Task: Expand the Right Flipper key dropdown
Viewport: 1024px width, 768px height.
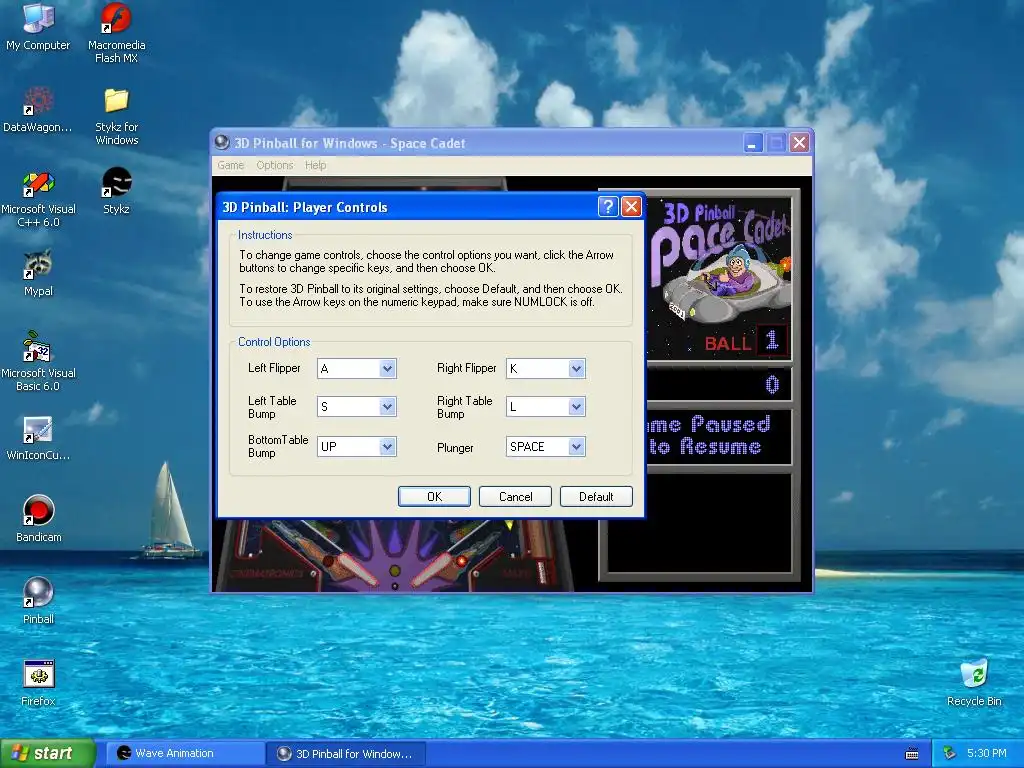Action: coord(576,368)
